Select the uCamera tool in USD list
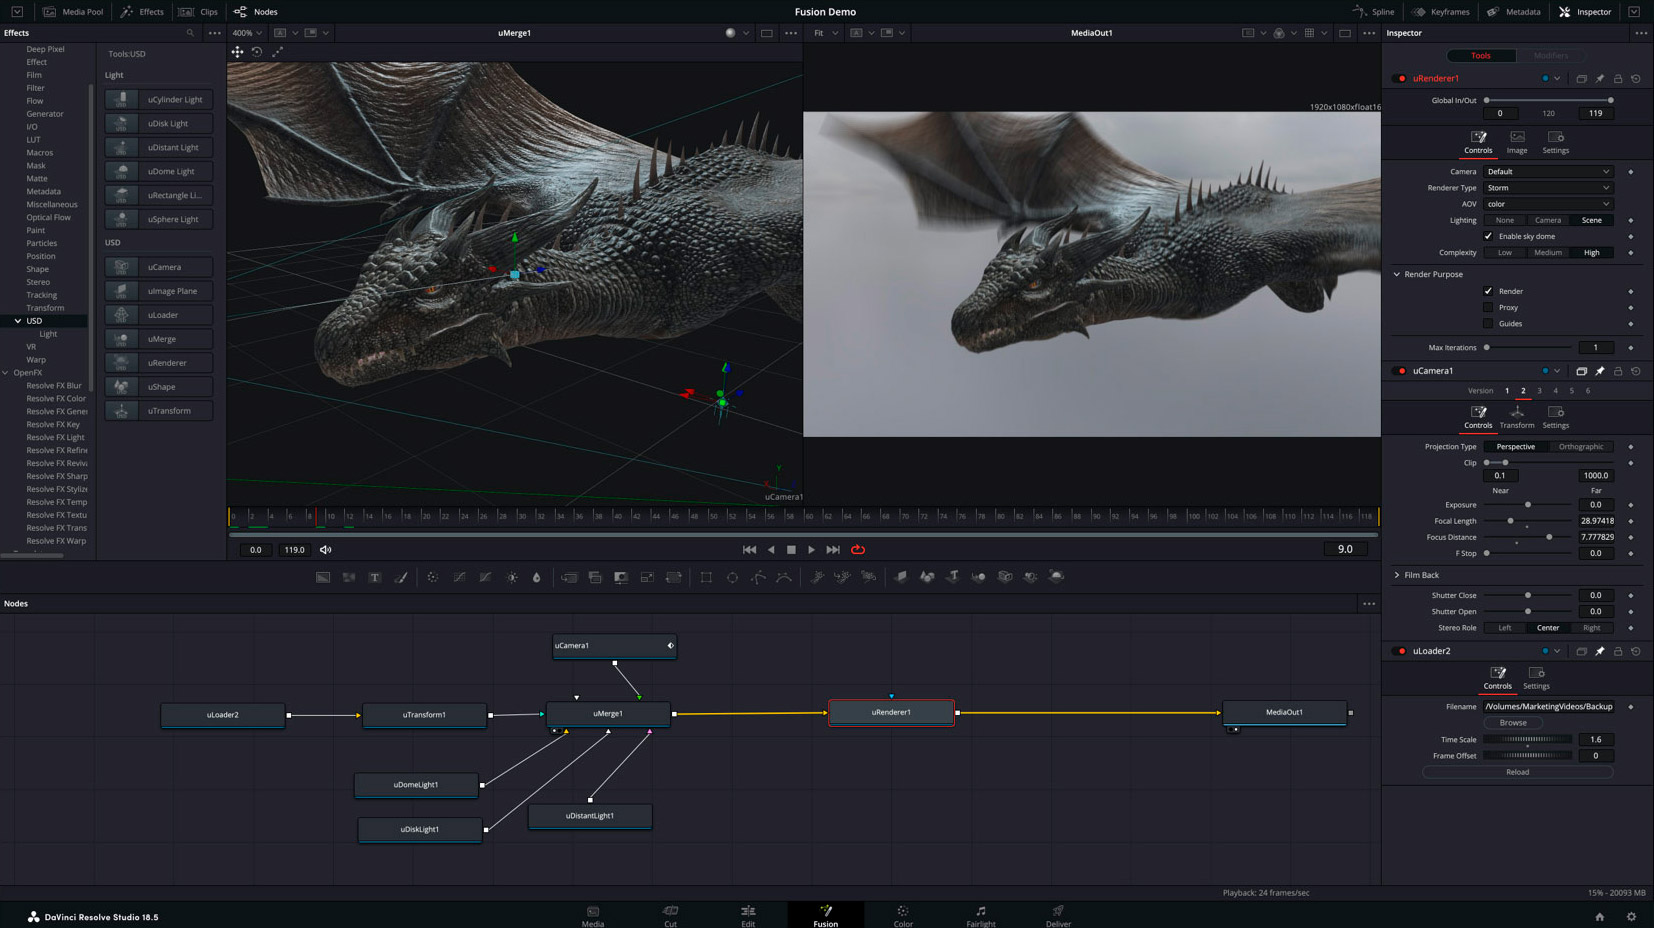 coord(164,267)
